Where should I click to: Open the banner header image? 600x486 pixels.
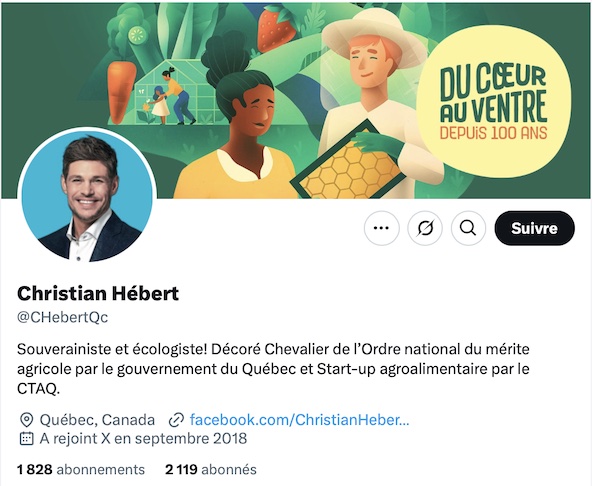(296, 100)
